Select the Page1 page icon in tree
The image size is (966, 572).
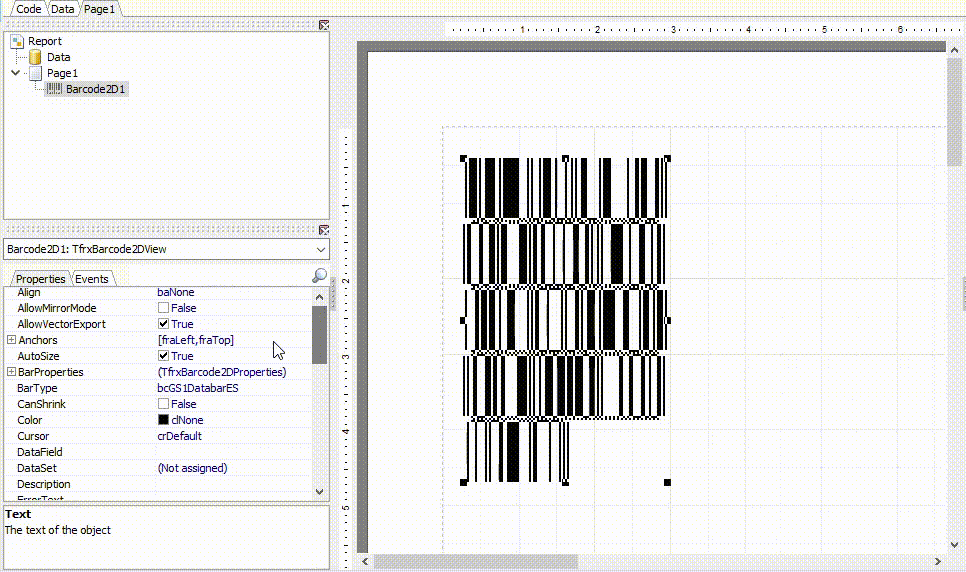pyautogui.click(x=36, y=73)
